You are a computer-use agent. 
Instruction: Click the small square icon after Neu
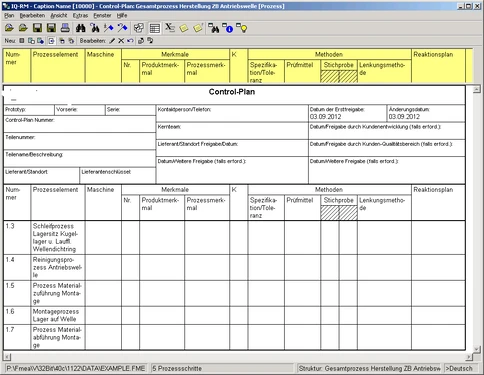tap(22, 41)
